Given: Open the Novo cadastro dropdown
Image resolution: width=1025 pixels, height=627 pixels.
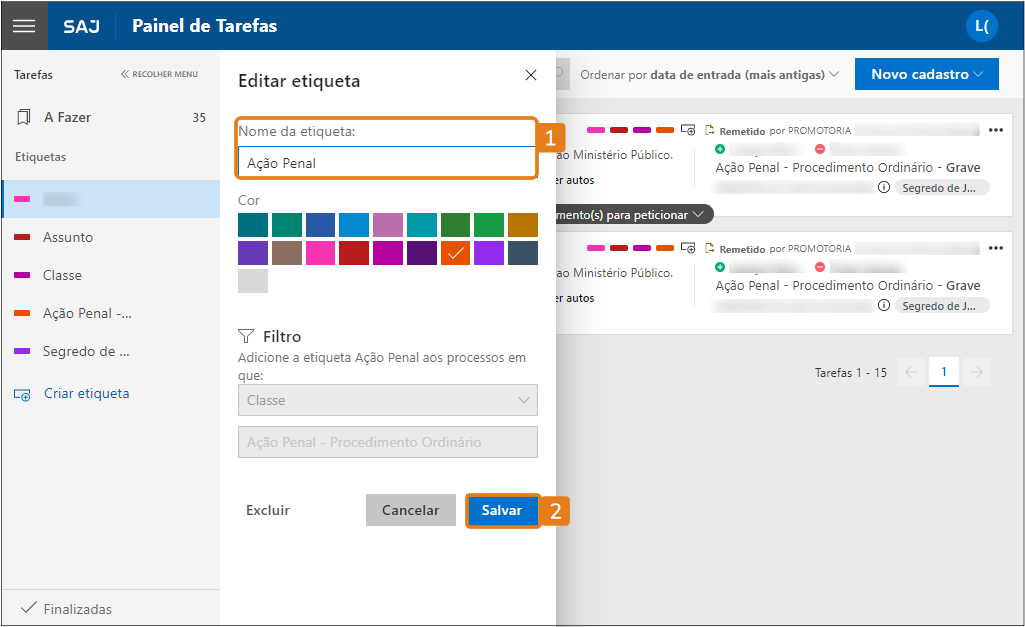Looking at the screenshot, I should tap(926, 74).
